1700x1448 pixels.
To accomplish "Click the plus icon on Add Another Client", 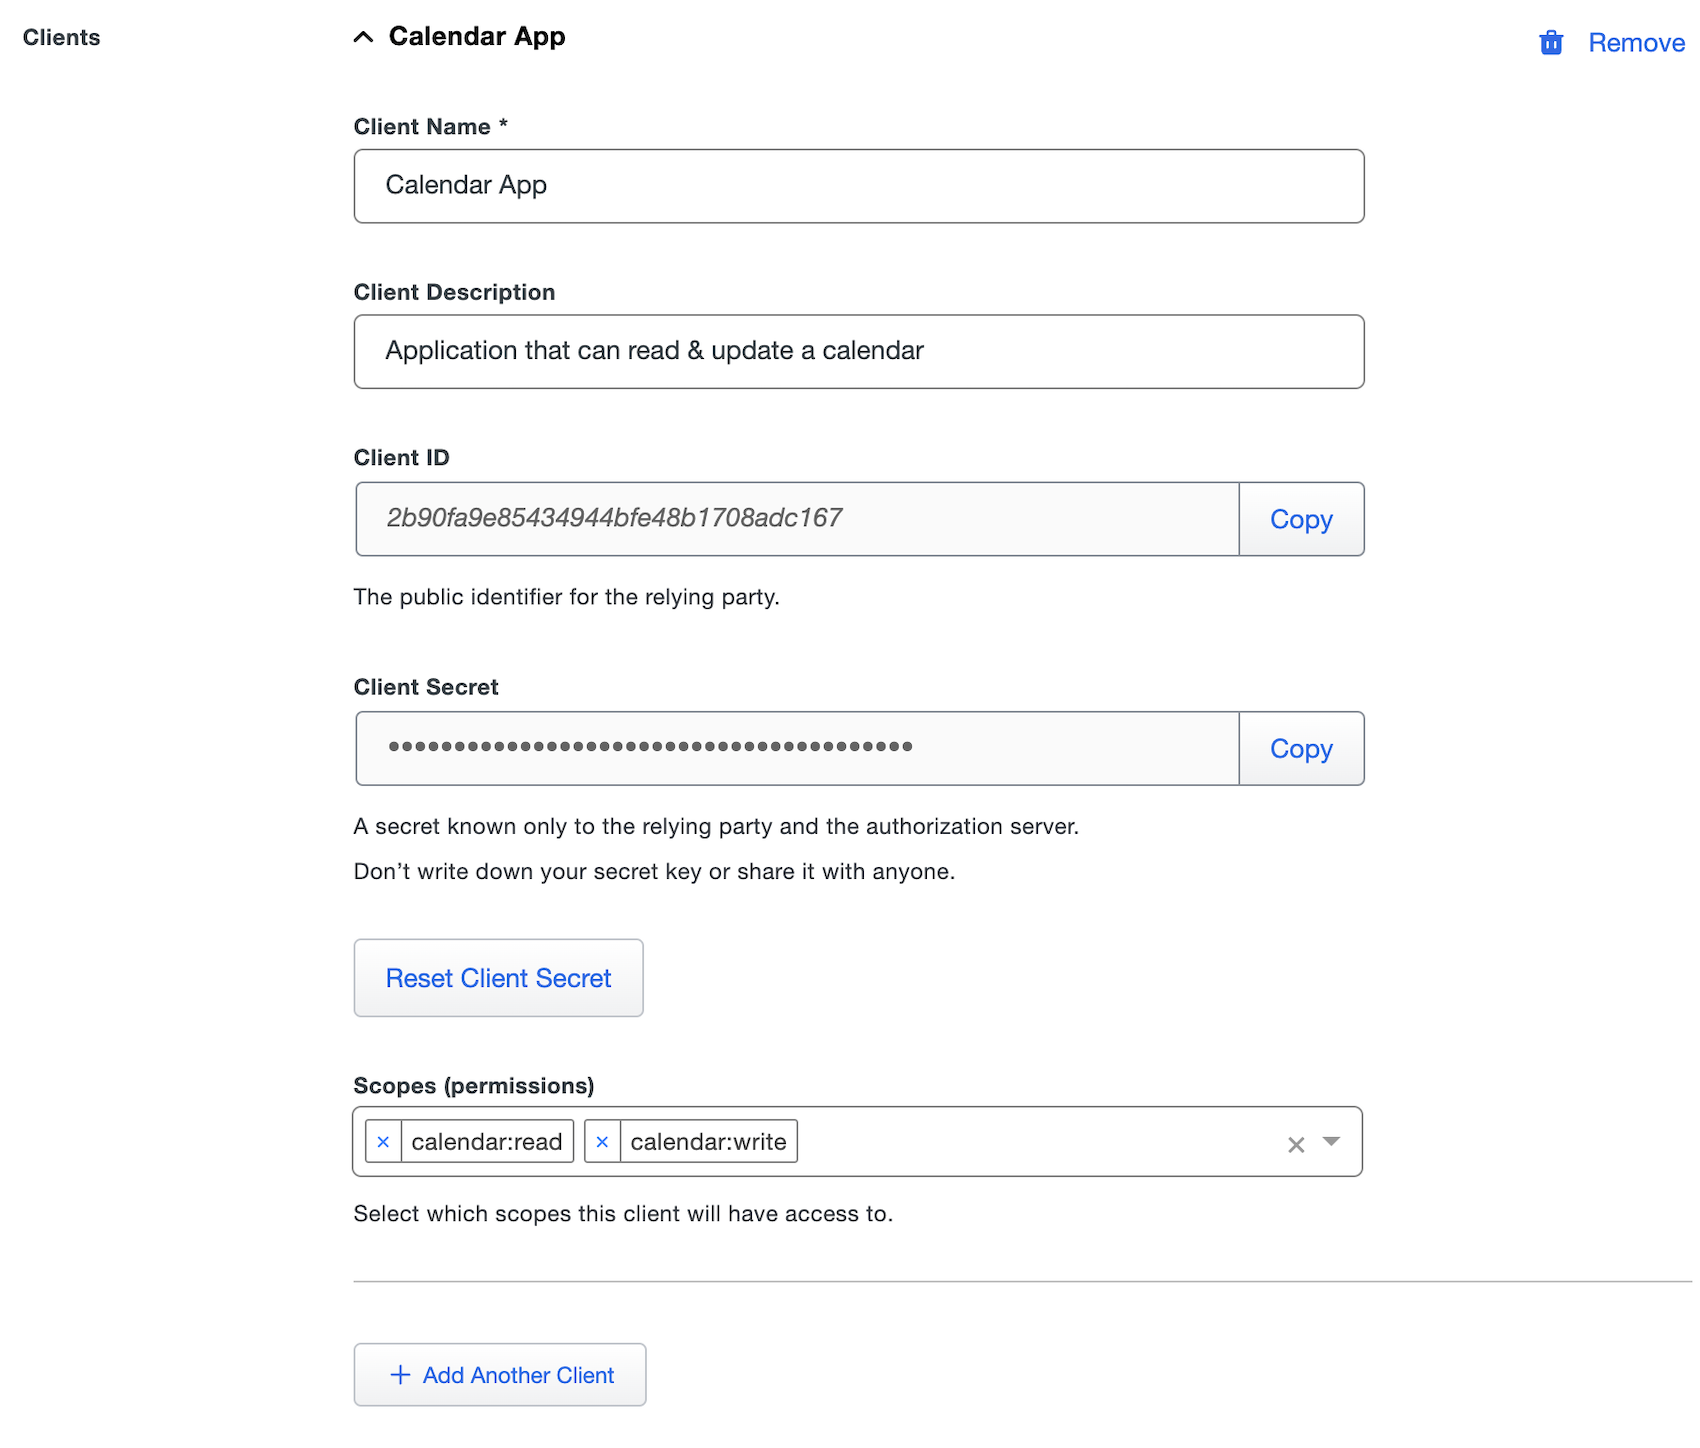I will coord(400,1374).
